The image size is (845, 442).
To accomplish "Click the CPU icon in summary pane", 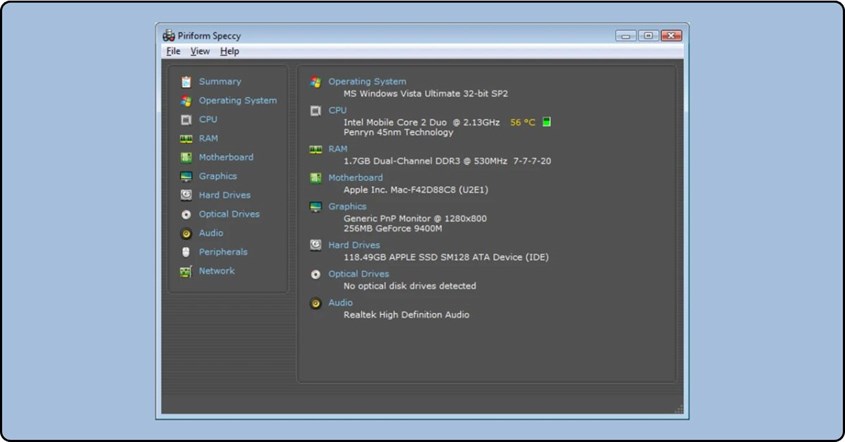I will pos(316,111).
